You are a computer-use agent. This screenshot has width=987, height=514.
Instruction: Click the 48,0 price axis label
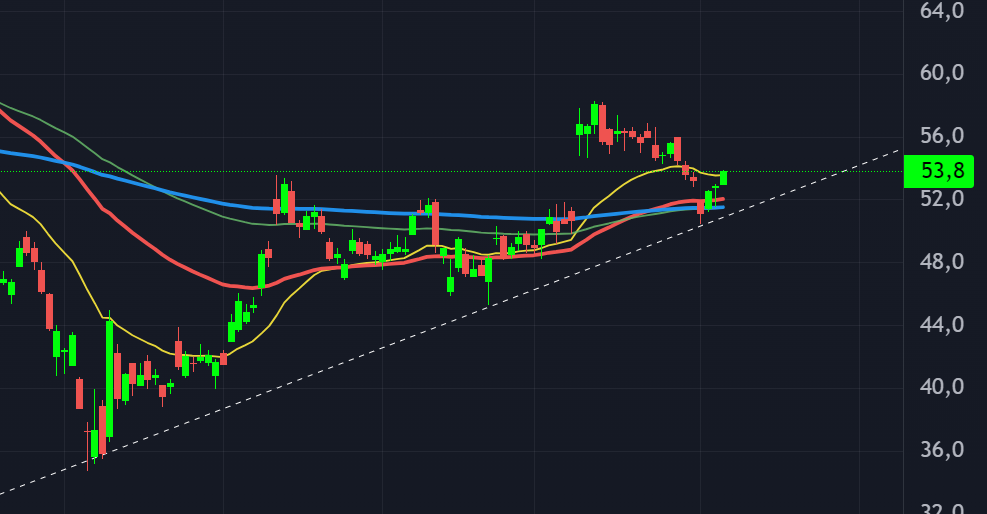pos(942,261)
